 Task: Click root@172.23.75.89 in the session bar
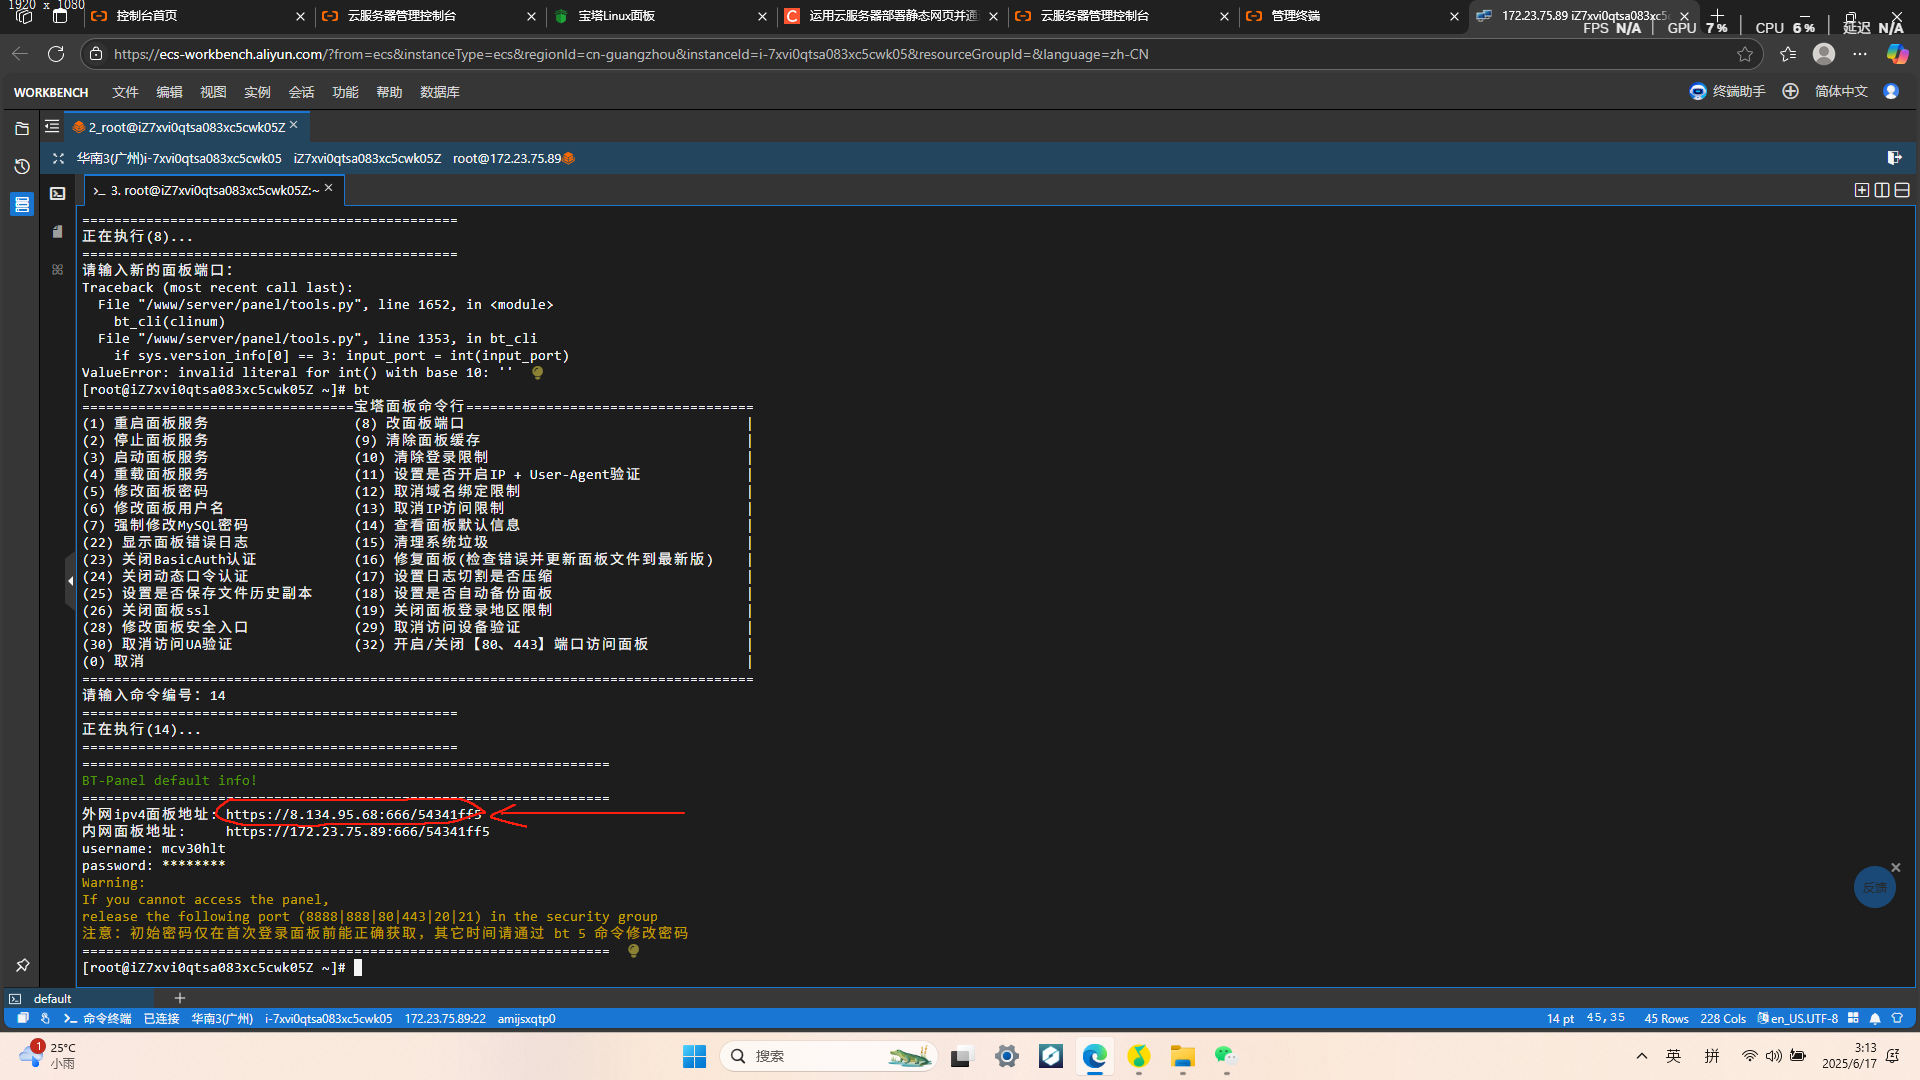[x=507, y=158]
